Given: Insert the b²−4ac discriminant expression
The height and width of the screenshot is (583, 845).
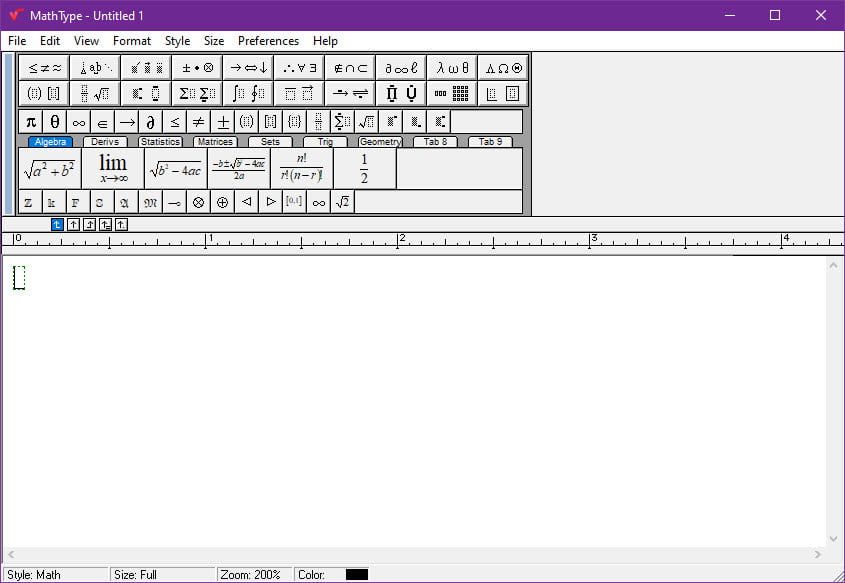Looking at the screenshot, I should (176, 169).
